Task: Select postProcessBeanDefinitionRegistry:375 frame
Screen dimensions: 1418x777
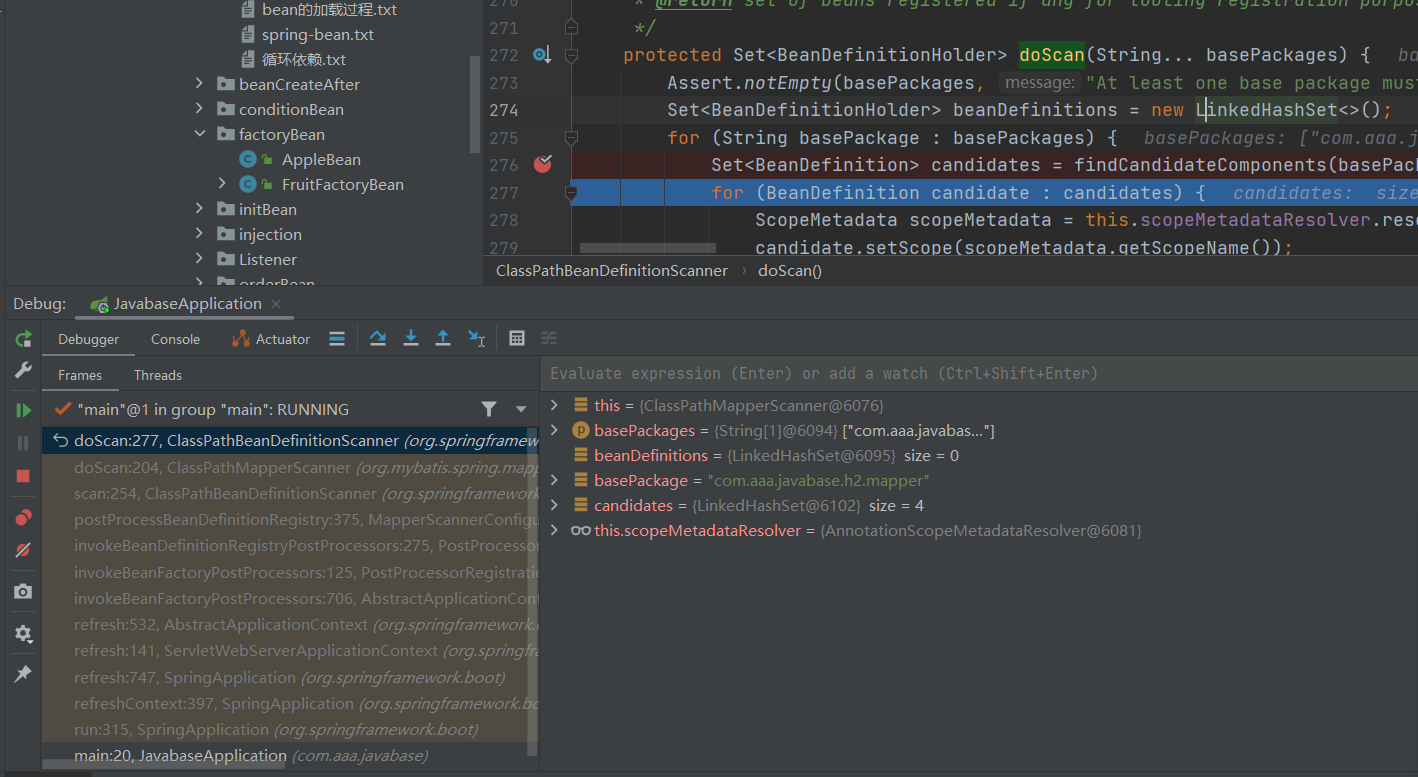Action: coord(290,519)
